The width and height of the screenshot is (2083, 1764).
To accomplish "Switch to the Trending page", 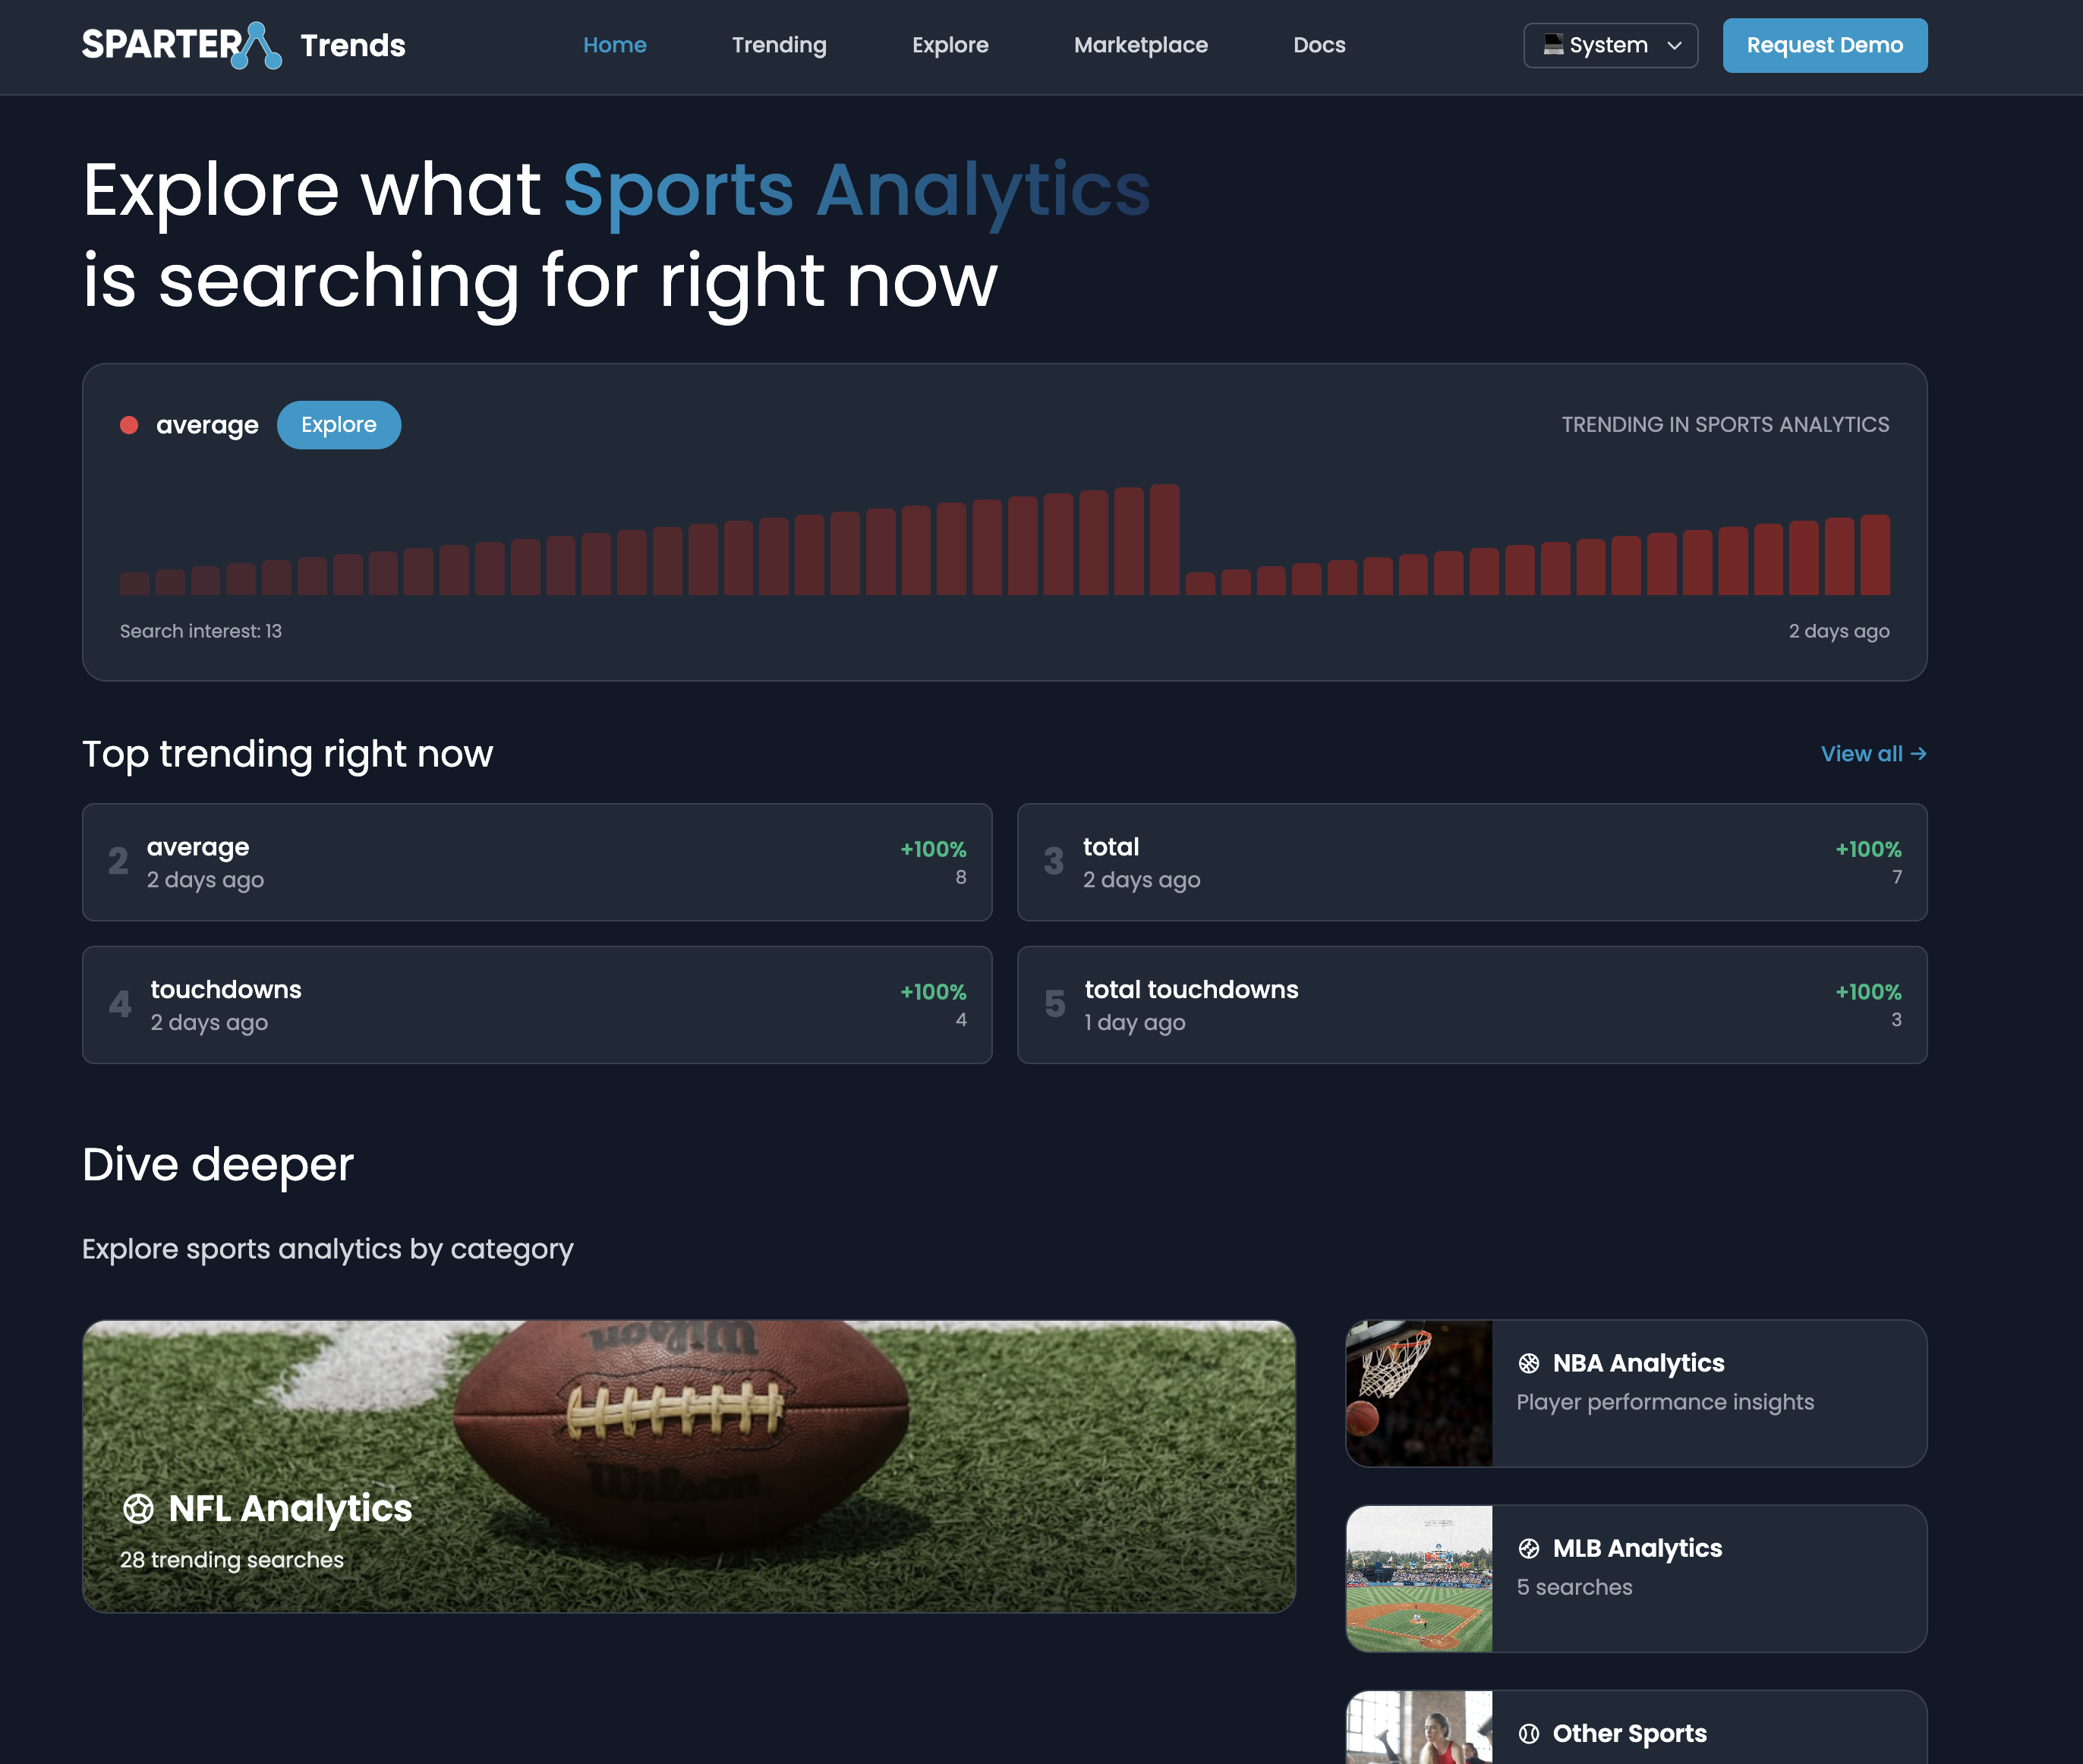I will 779,45.
